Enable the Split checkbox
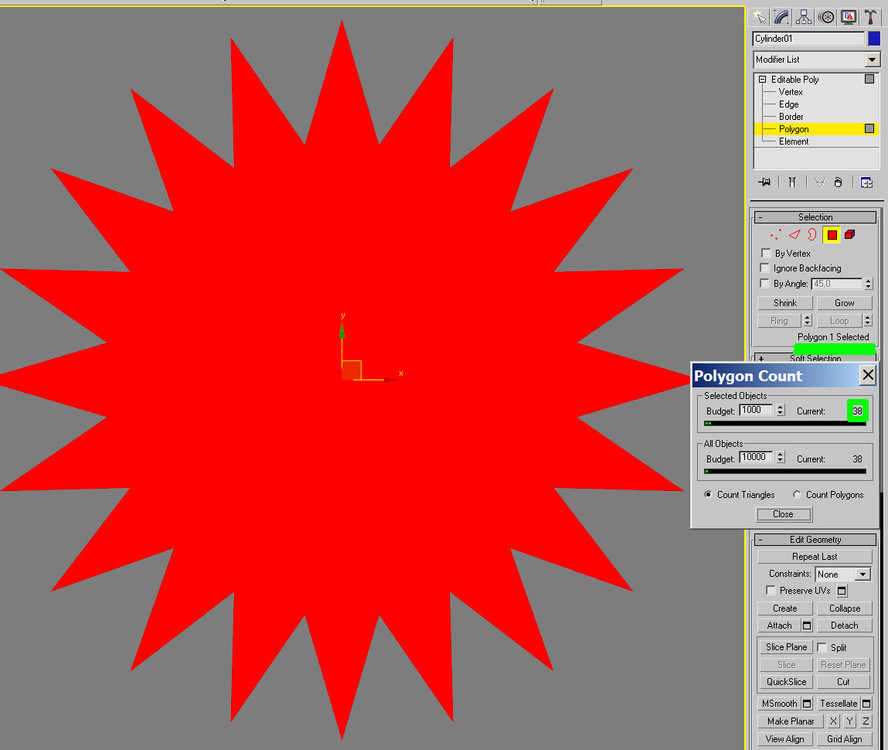 [x=822, y=647]
